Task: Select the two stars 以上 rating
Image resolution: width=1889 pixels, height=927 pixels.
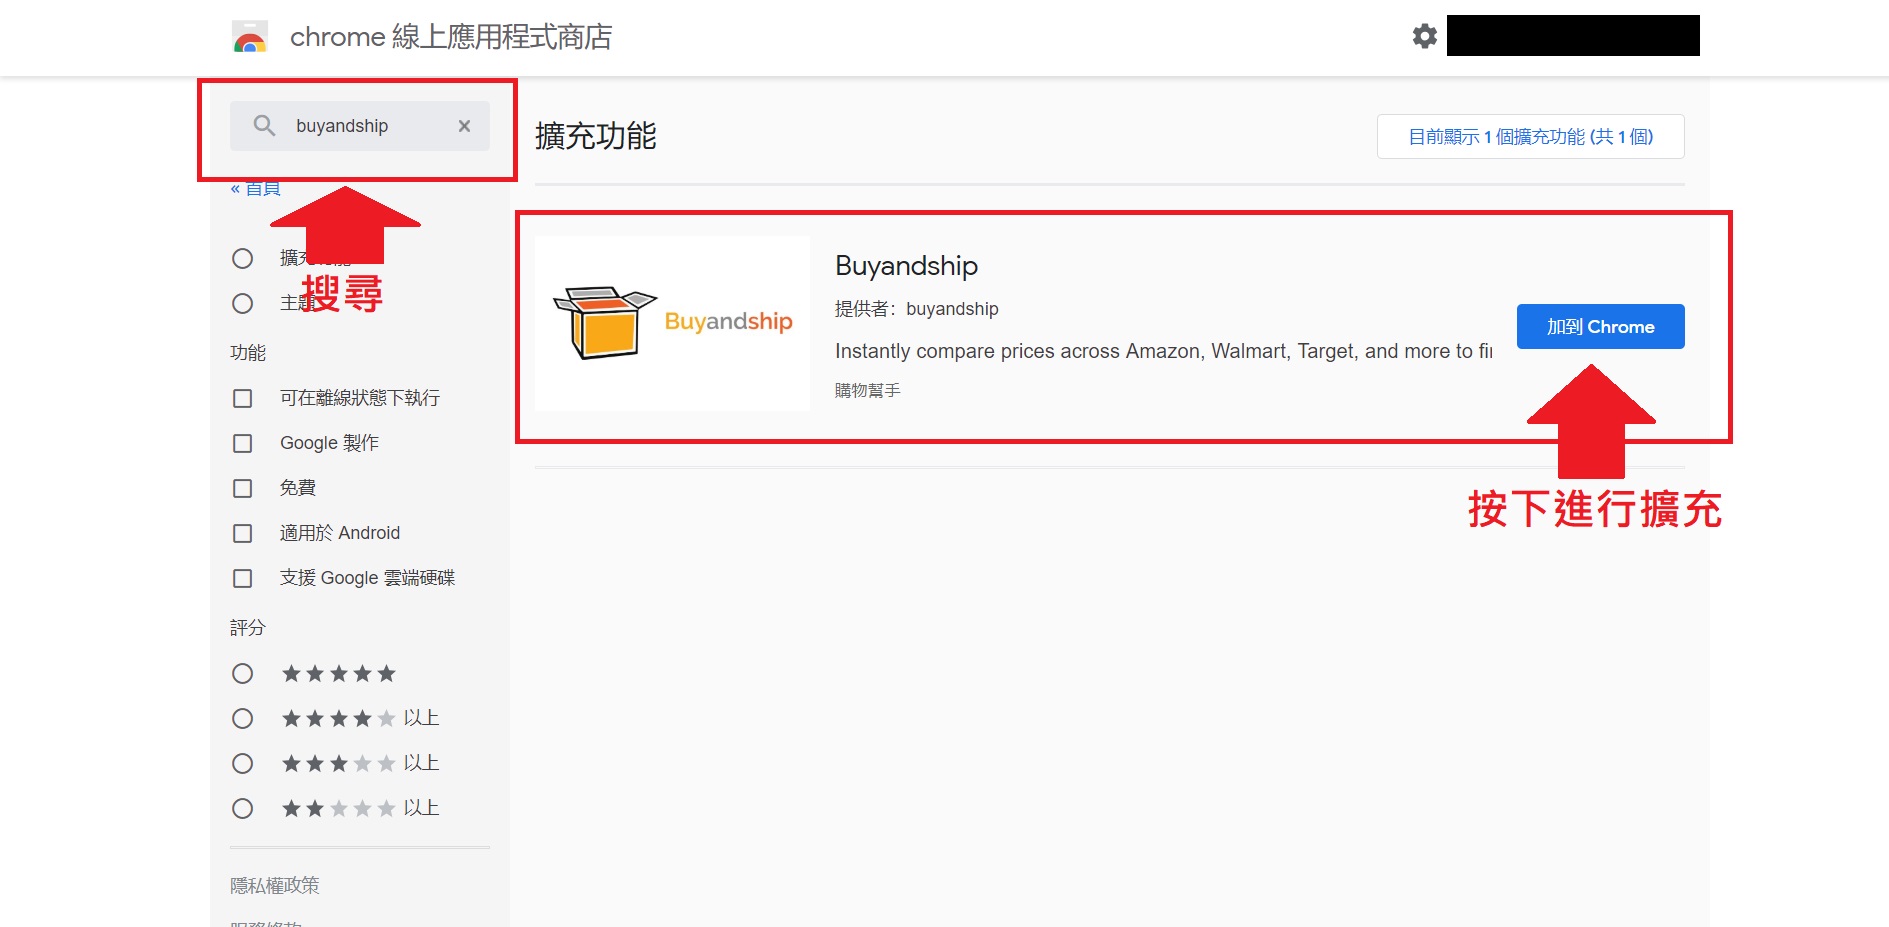Action: pyautogui.click(x=242, y=809)
